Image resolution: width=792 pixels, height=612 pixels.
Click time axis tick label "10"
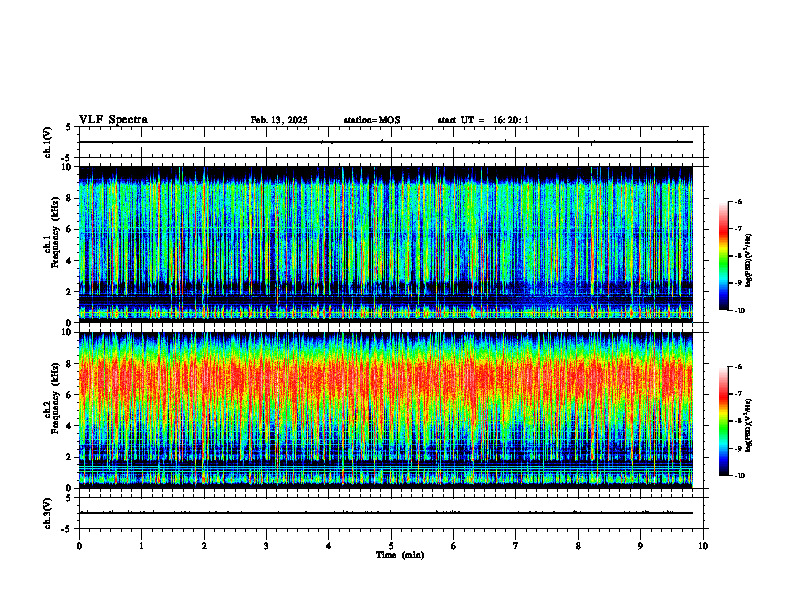tap(703, 546)
